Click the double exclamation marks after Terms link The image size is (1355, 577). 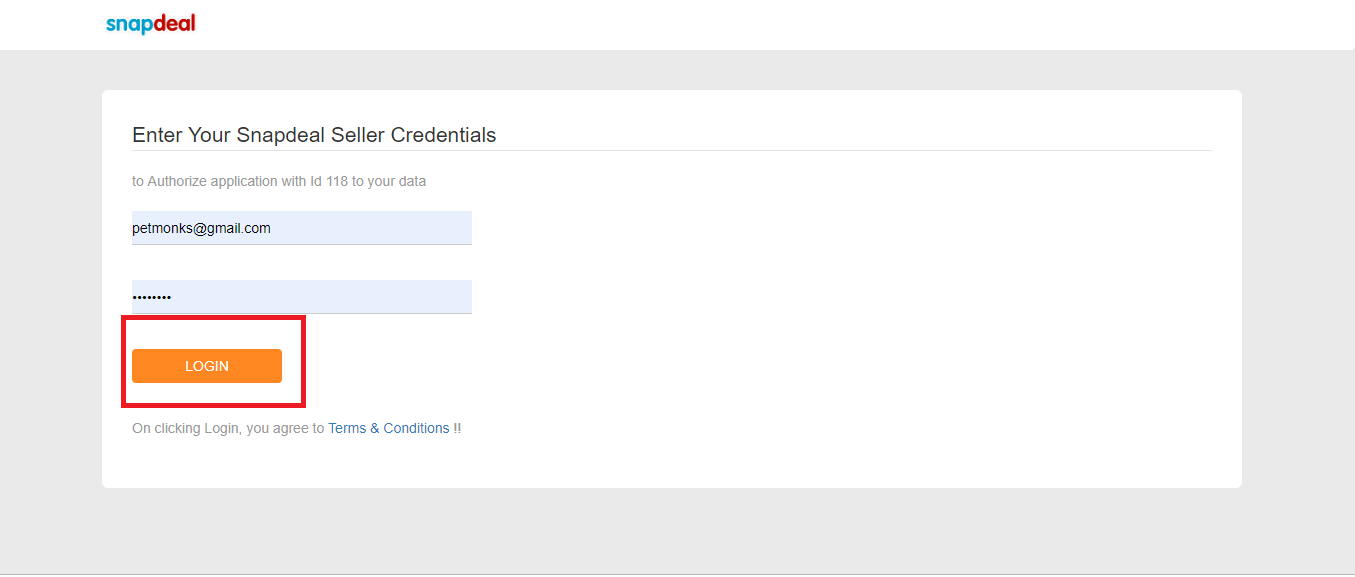[457, 428]
